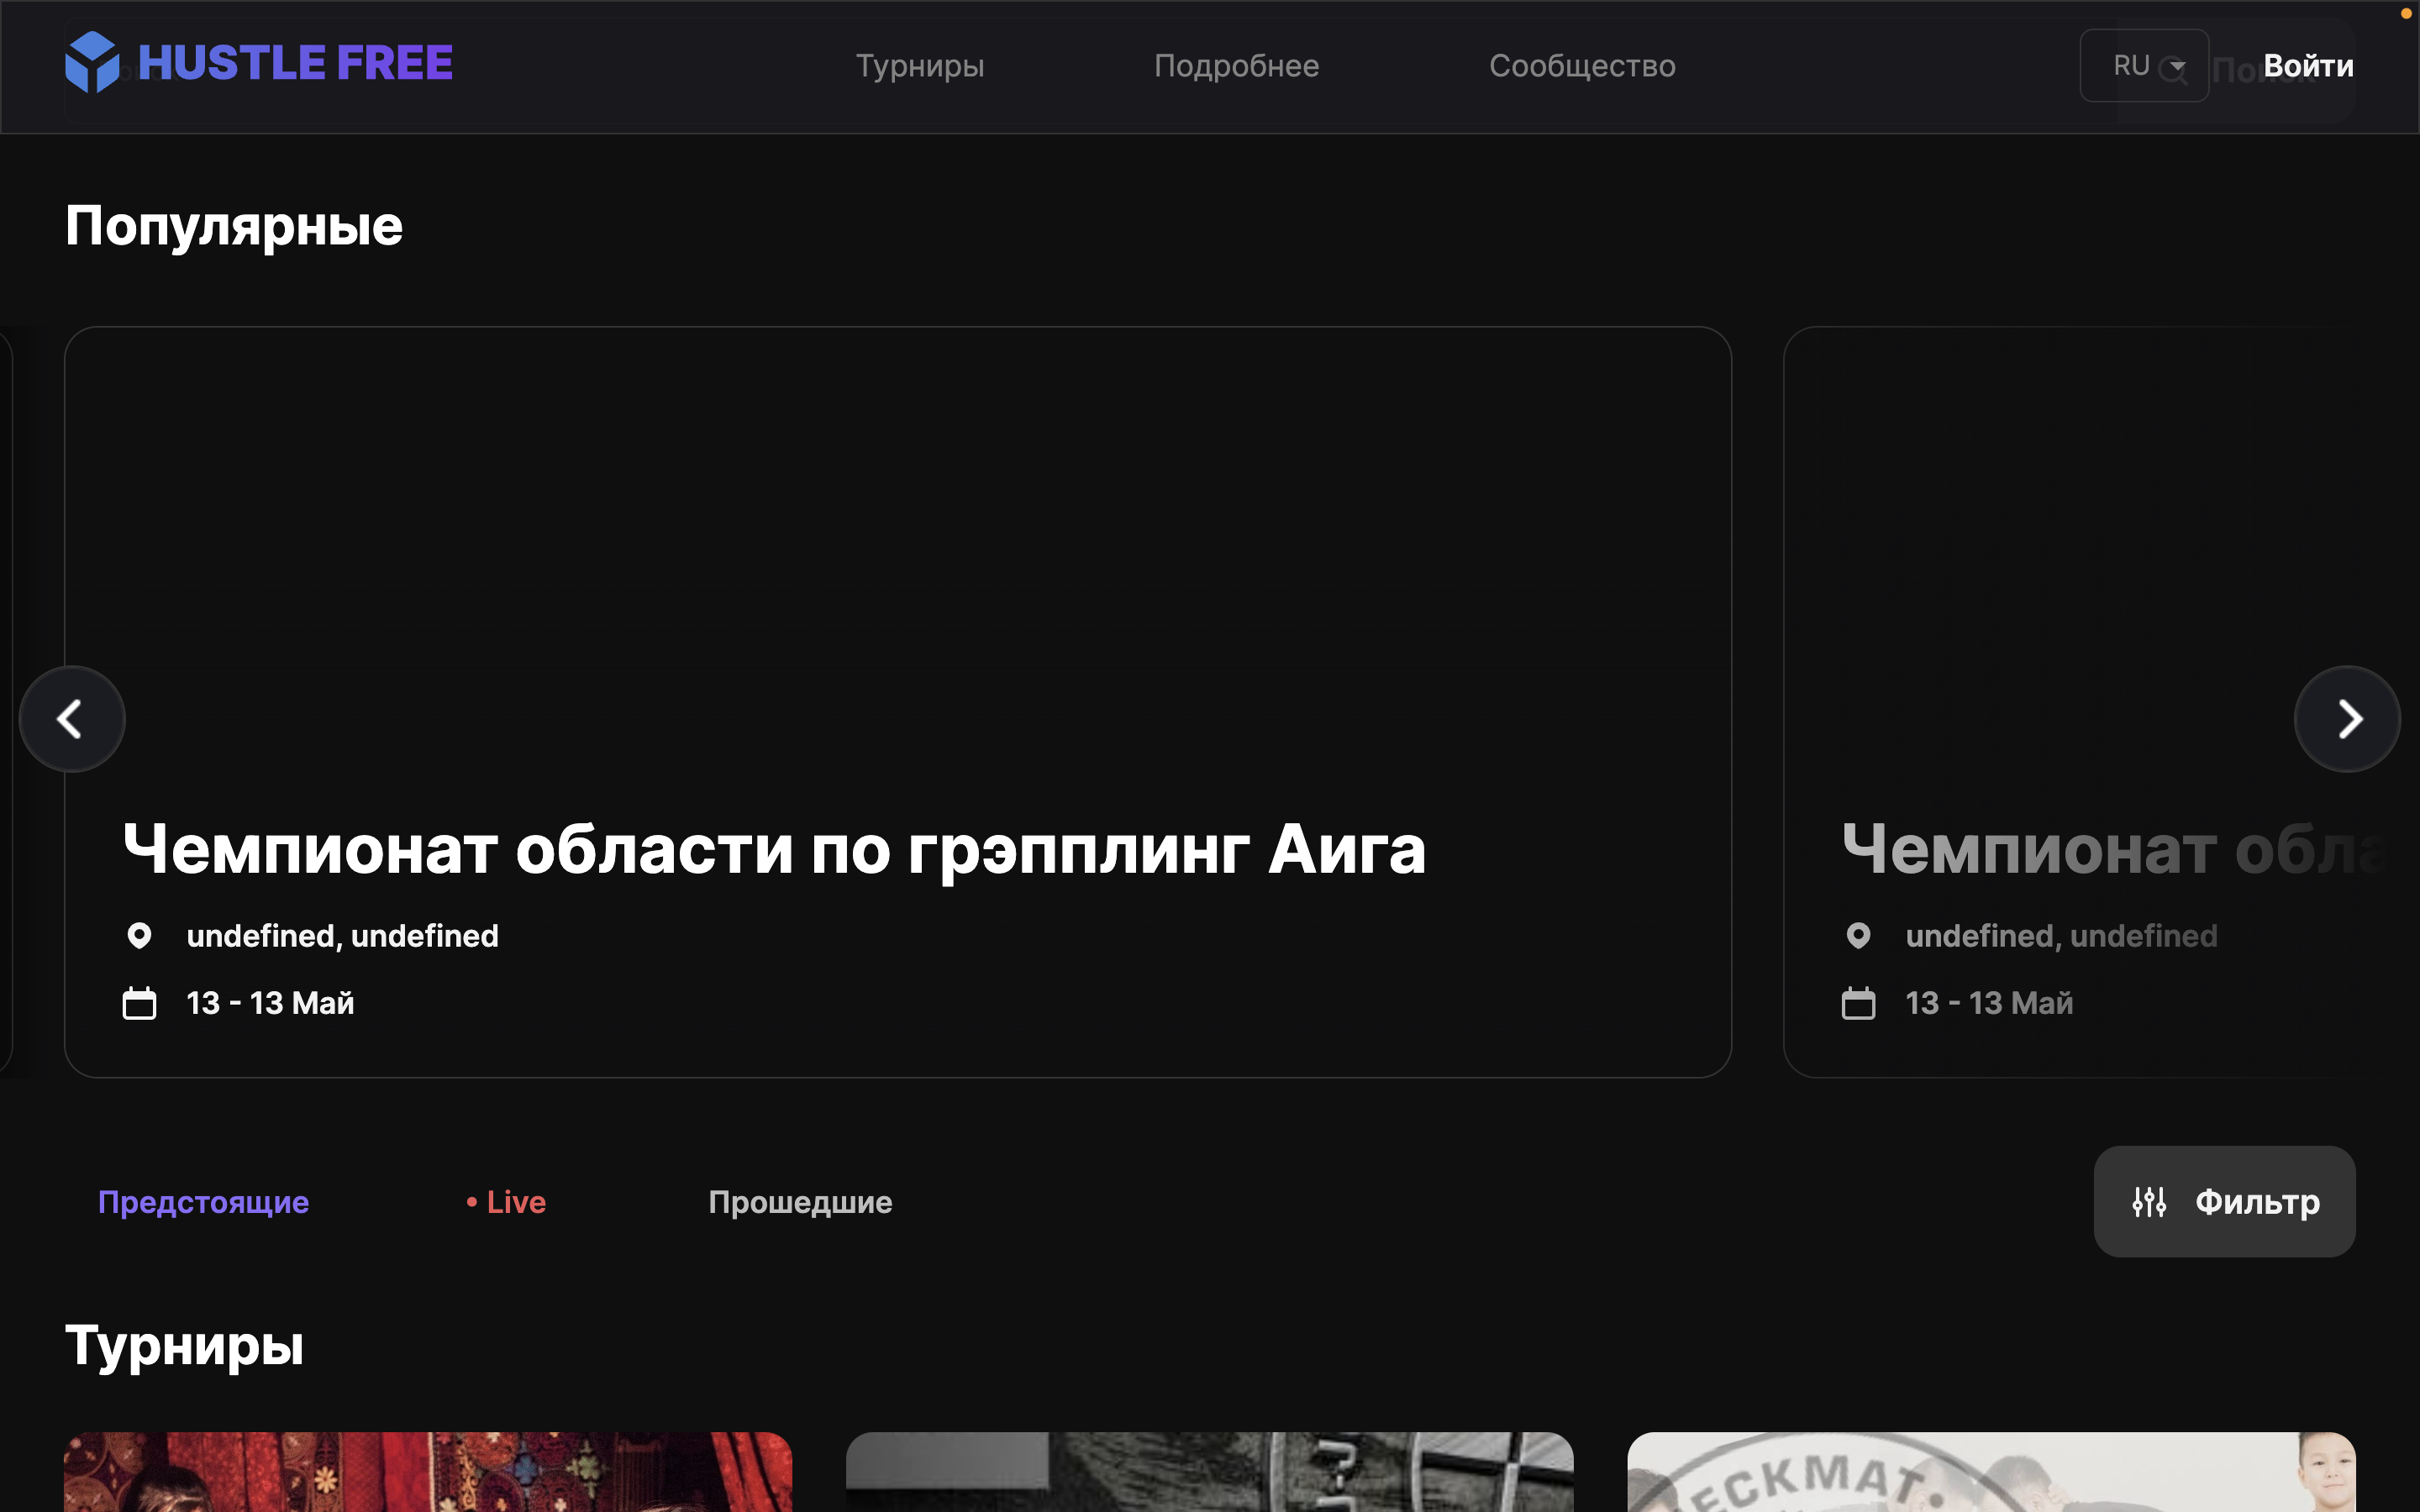2420x1512 pixels.
Task: Click the Hustle Free cube logo icon
Action: tap(92, 62)
